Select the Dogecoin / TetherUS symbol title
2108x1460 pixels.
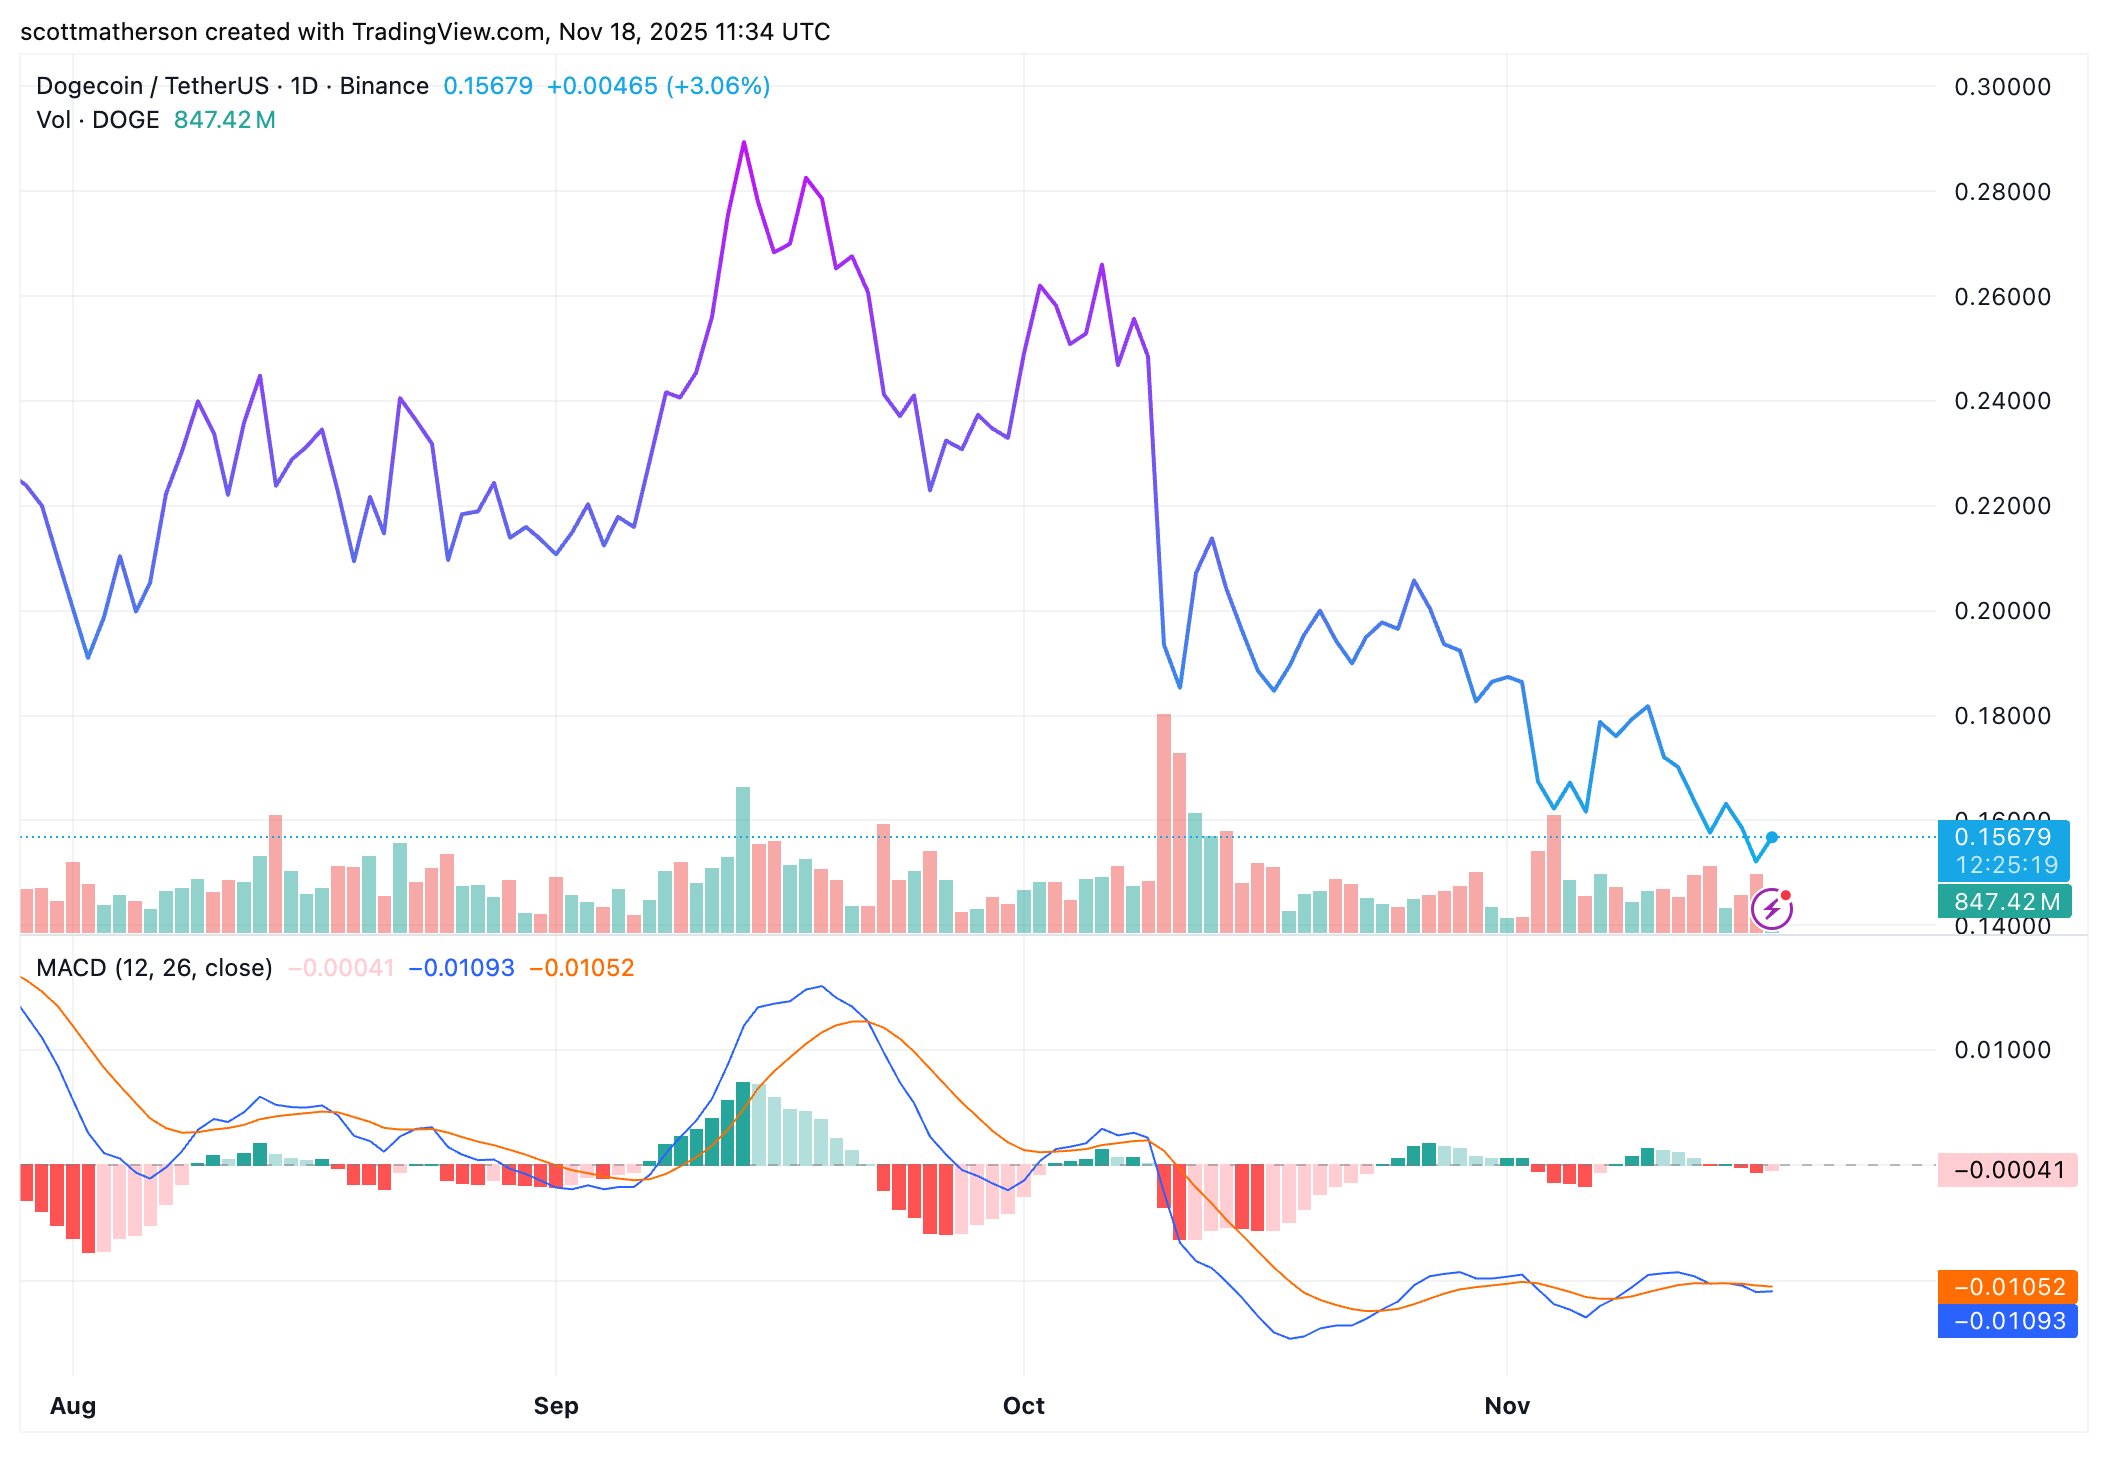pos(152,86)
